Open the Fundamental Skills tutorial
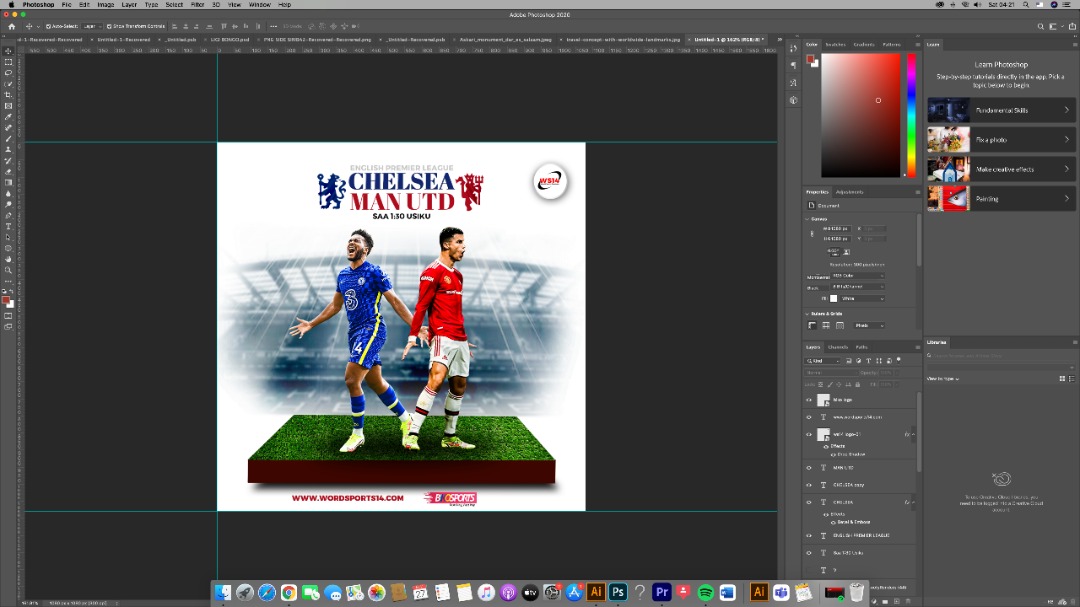1080x607 pixels. tap(1001, 110)
